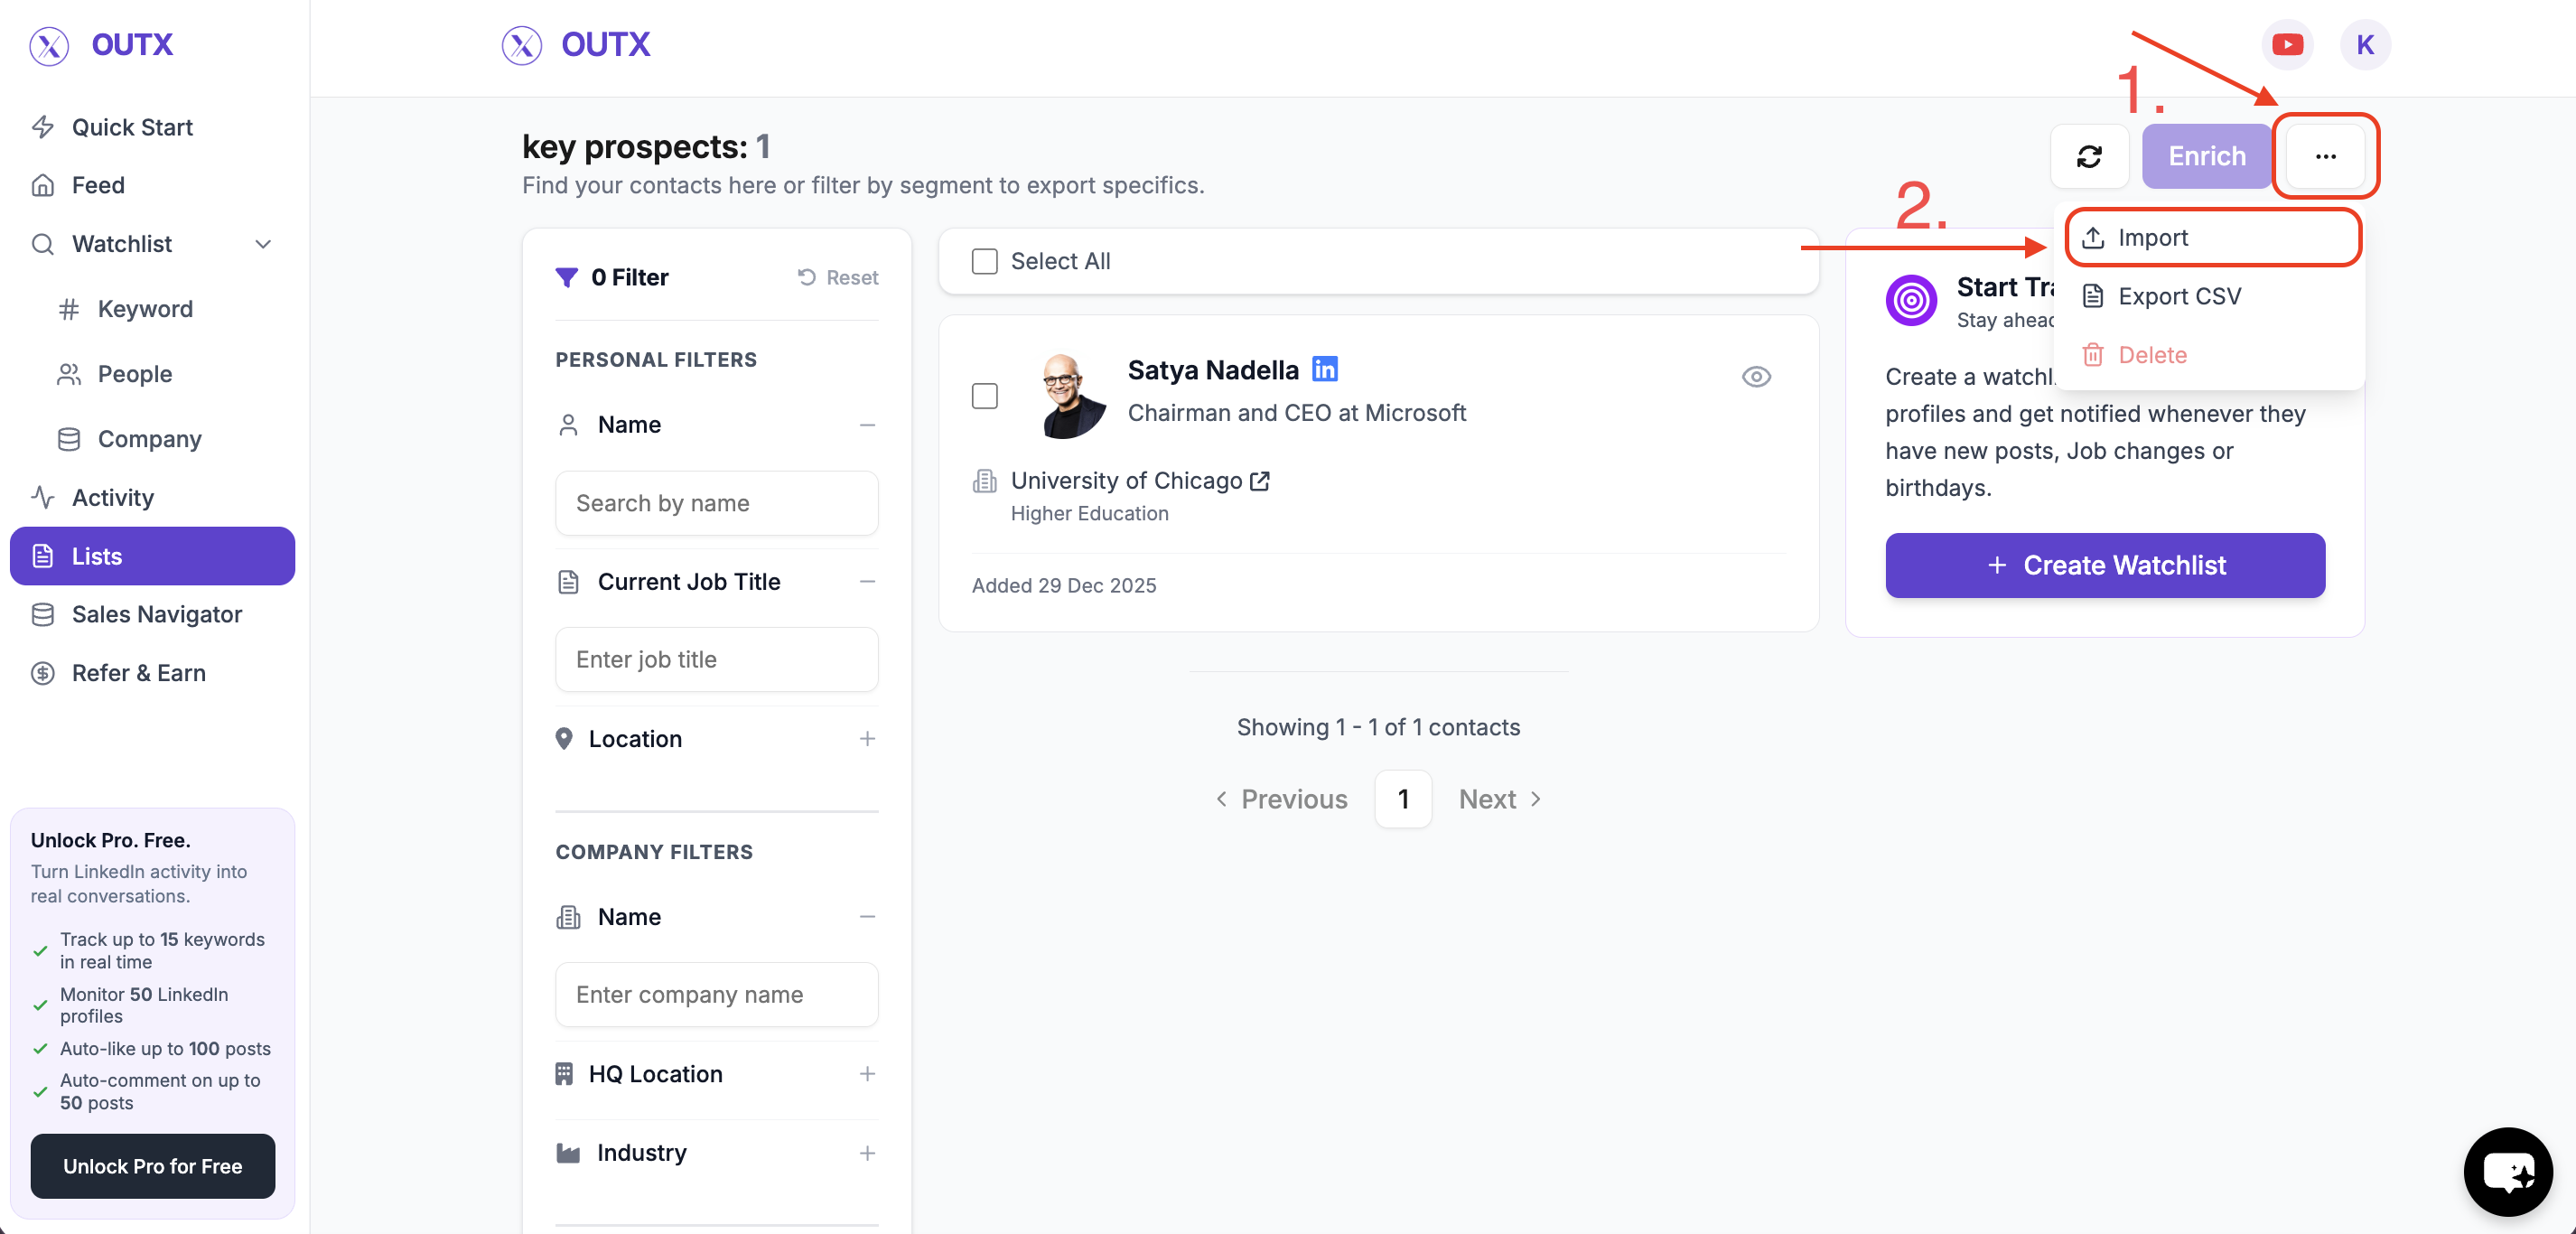Check the Select All checkbox

pos(984,261)
